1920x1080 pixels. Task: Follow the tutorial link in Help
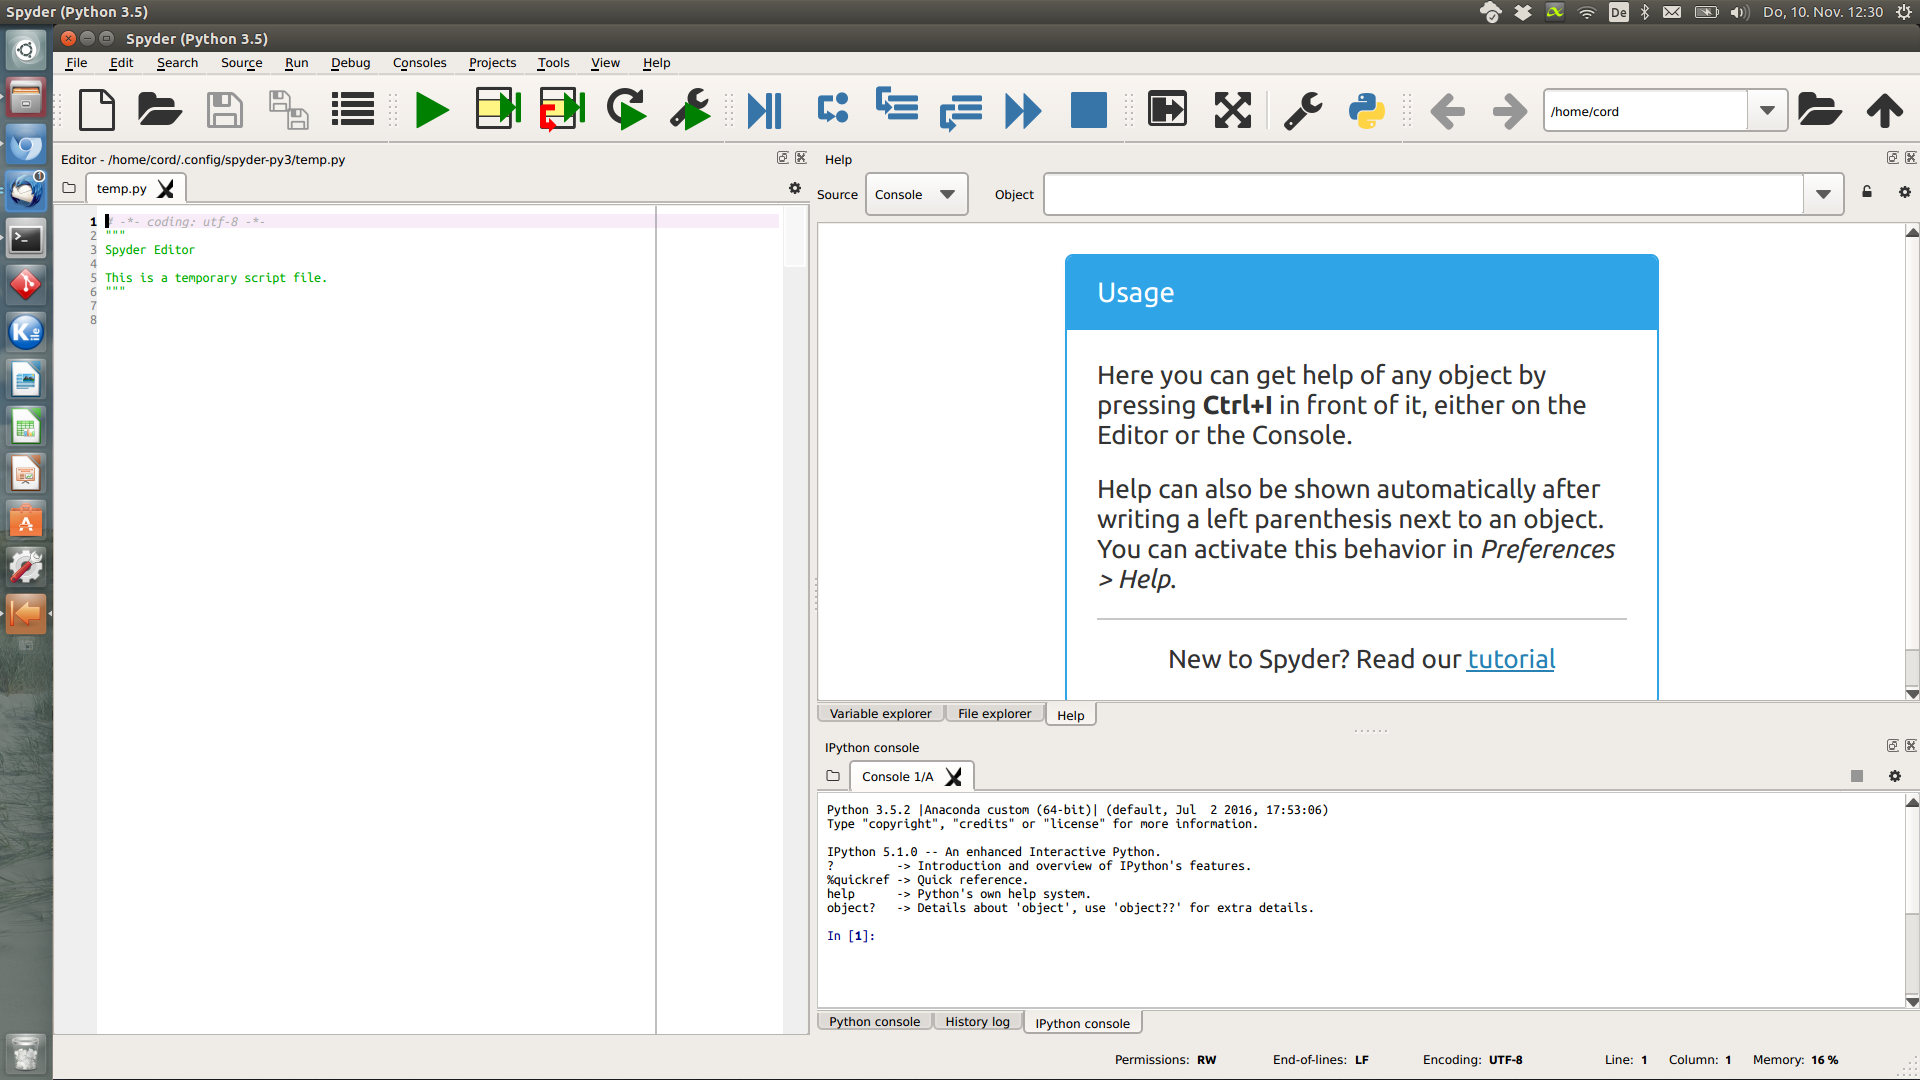[1511, 659]
